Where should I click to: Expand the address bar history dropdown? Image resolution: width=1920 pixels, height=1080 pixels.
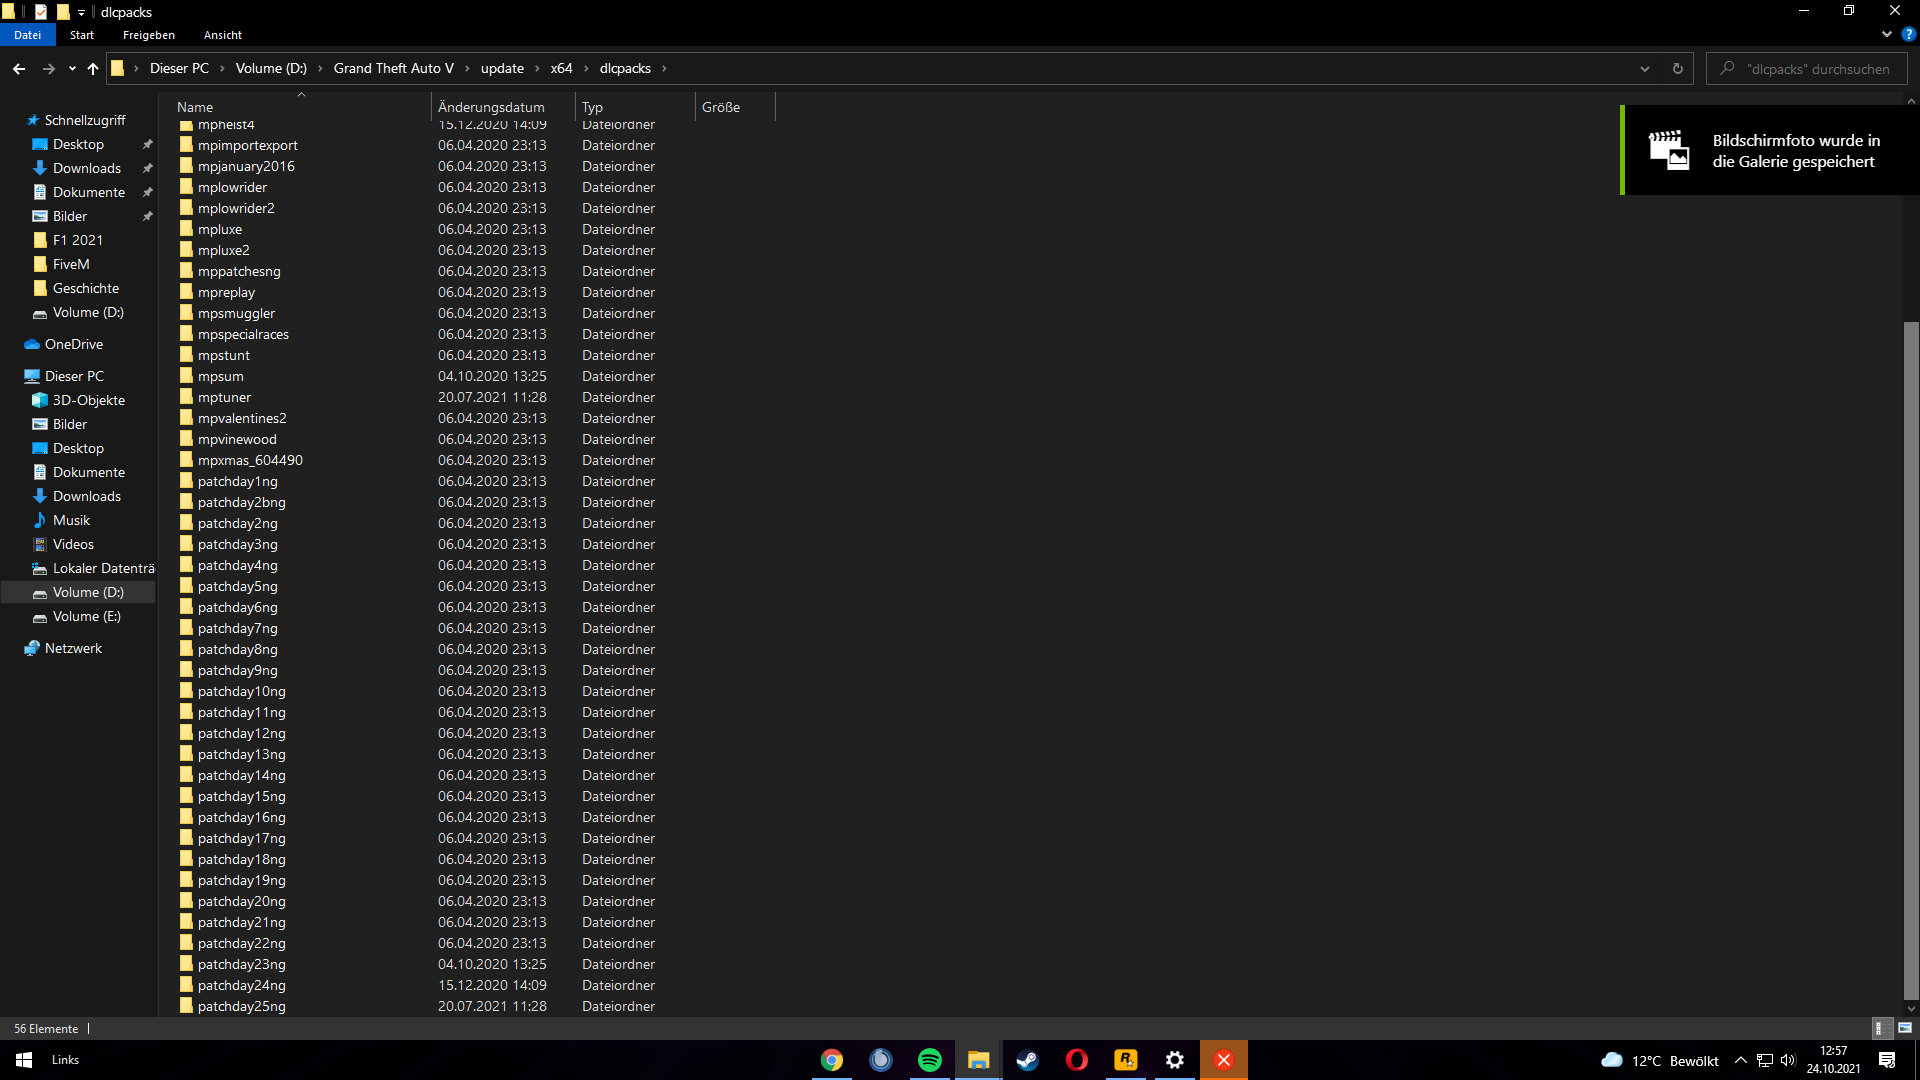click(1644, 68)
